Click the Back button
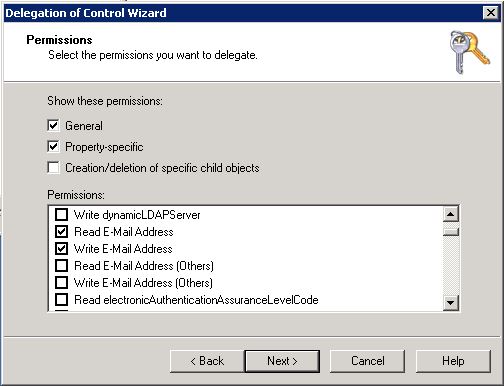Screen dimensions: 504x386 tap(207, 361)
